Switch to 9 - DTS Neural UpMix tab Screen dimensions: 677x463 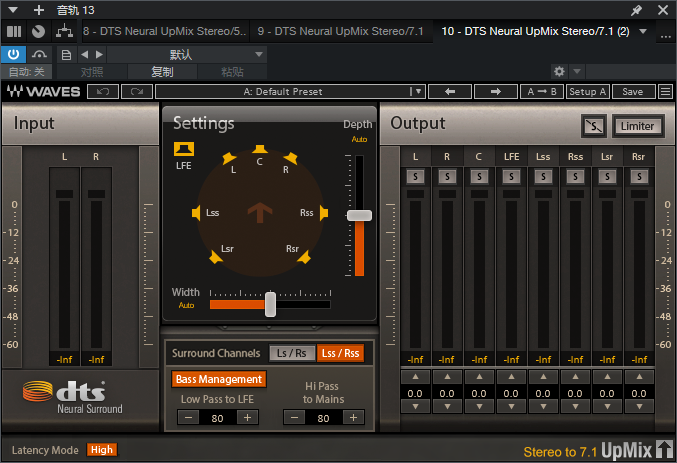tap(340, 31)
